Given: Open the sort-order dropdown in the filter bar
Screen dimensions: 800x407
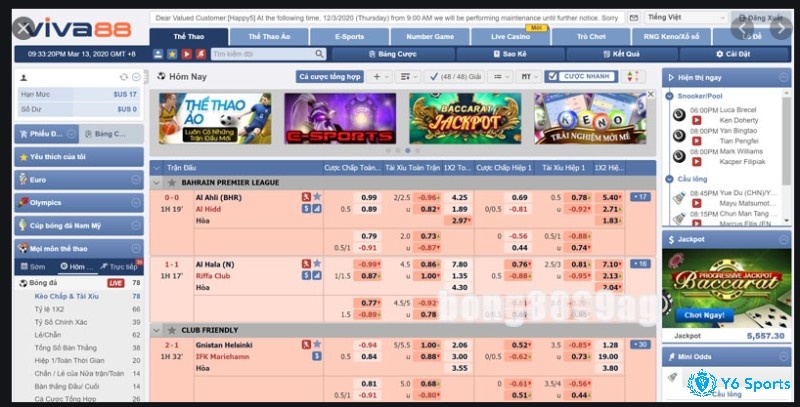Looking at the screenshot, I should pyautogui.click(x=409, y=77).
